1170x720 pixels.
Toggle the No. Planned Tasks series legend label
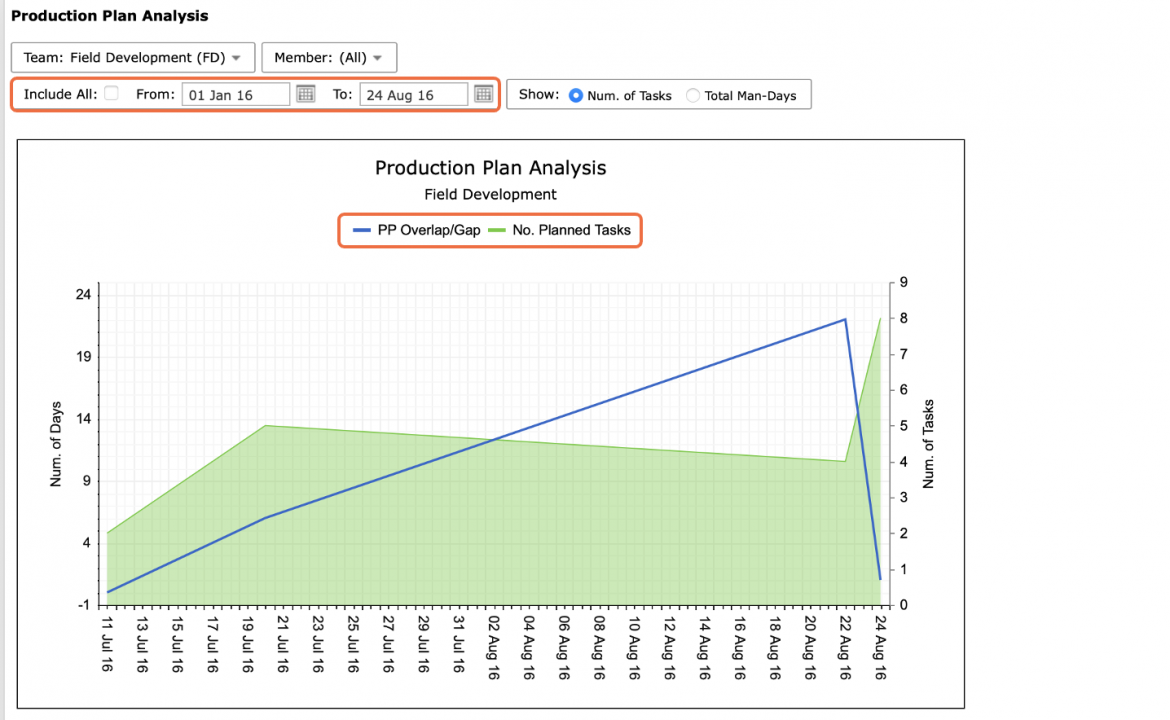[x=572, y=231]
